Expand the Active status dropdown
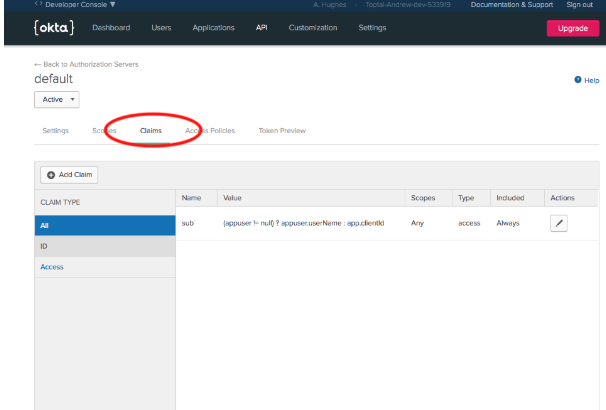 point(56,100)
